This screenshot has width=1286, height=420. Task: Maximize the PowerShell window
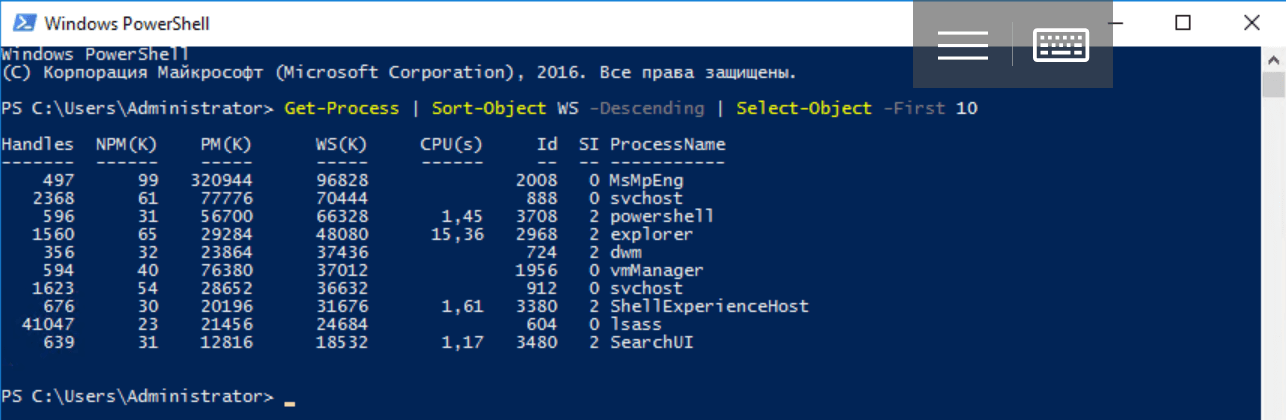tap(1182, 22)
